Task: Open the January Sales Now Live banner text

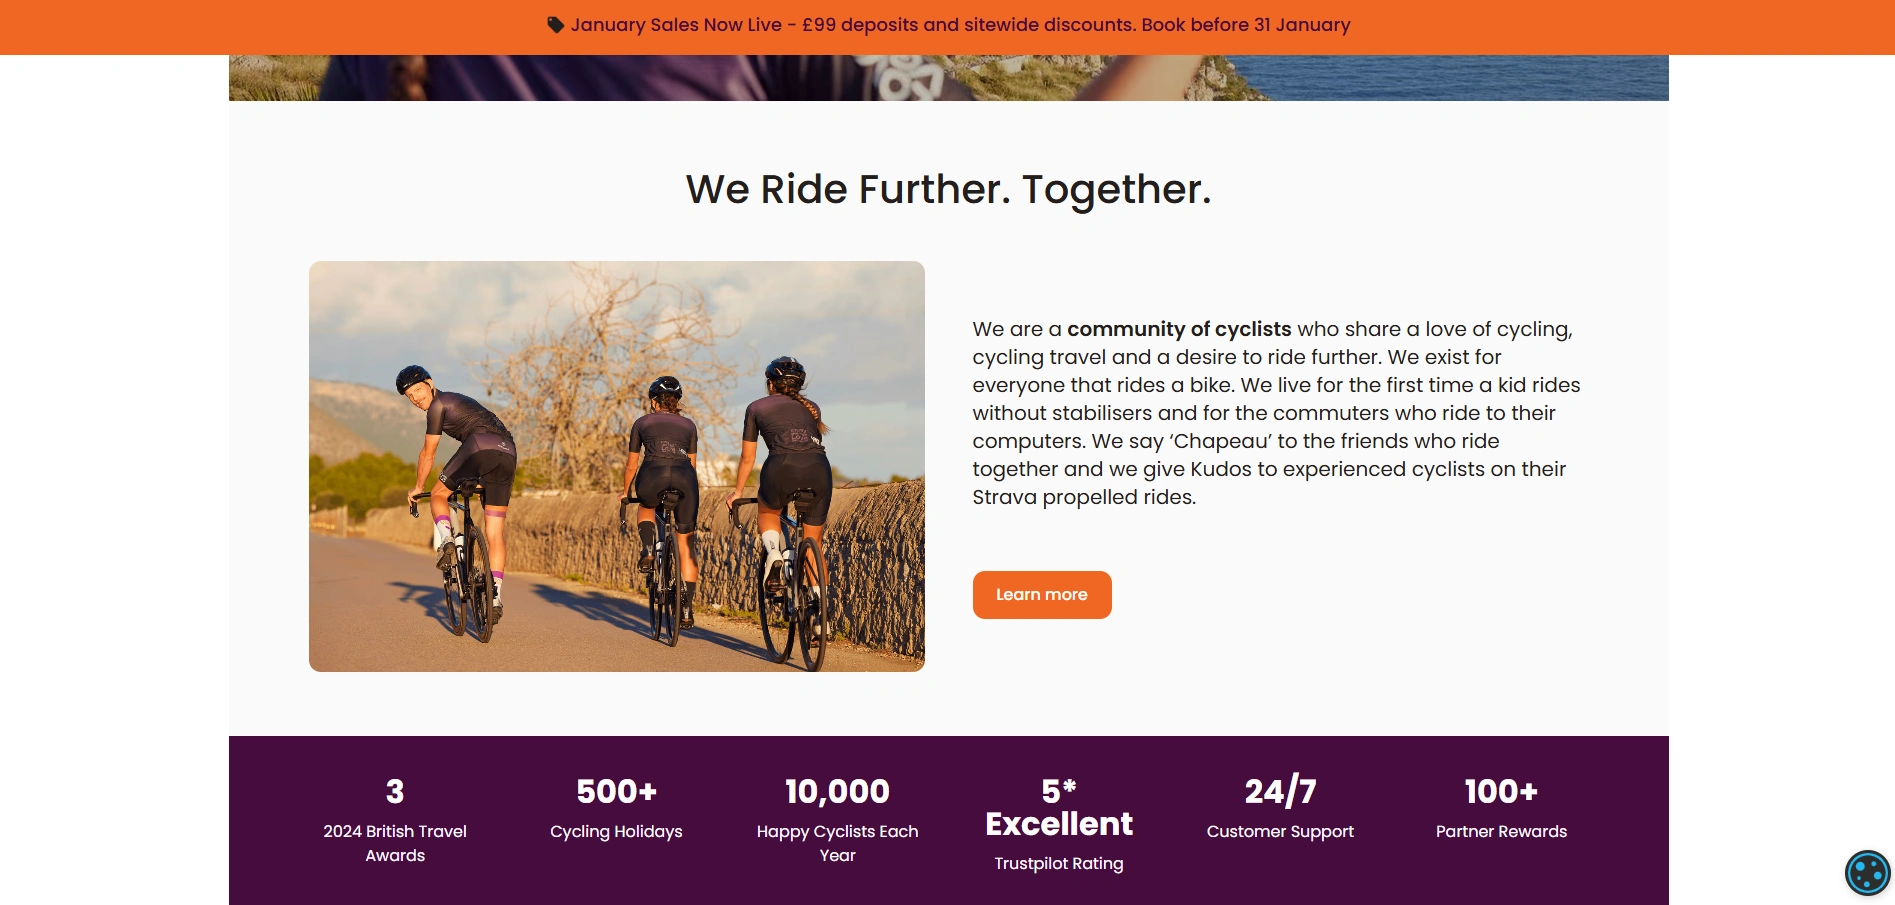Action: click(960, 25)
